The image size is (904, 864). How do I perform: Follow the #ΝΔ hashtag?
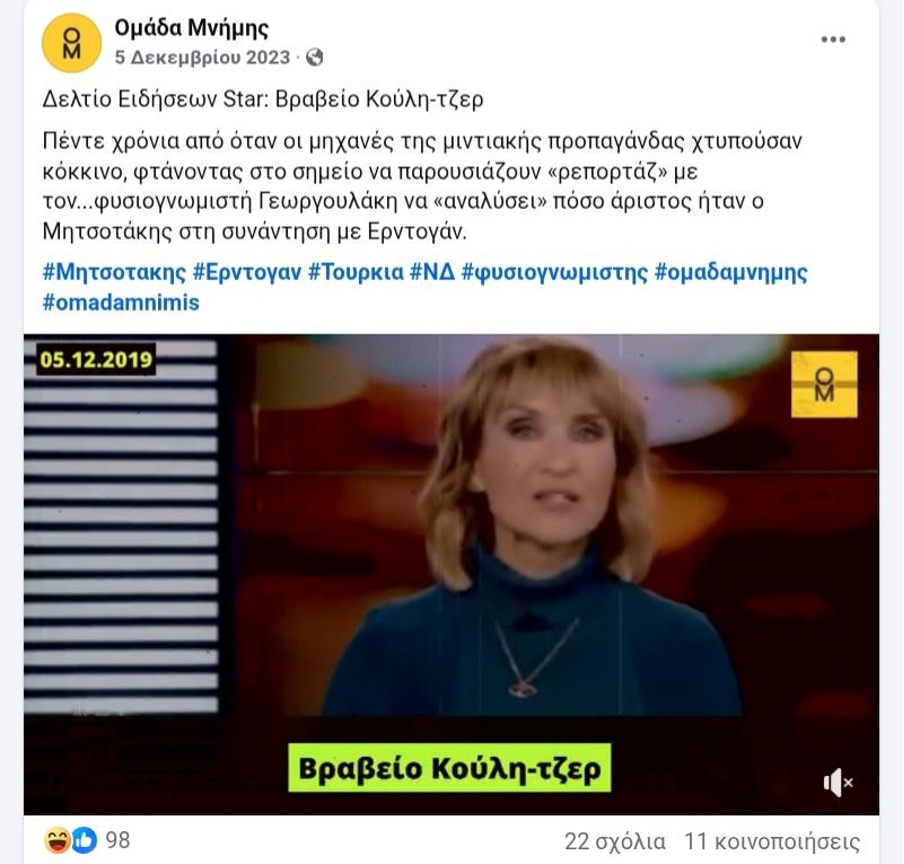(432, 272)
